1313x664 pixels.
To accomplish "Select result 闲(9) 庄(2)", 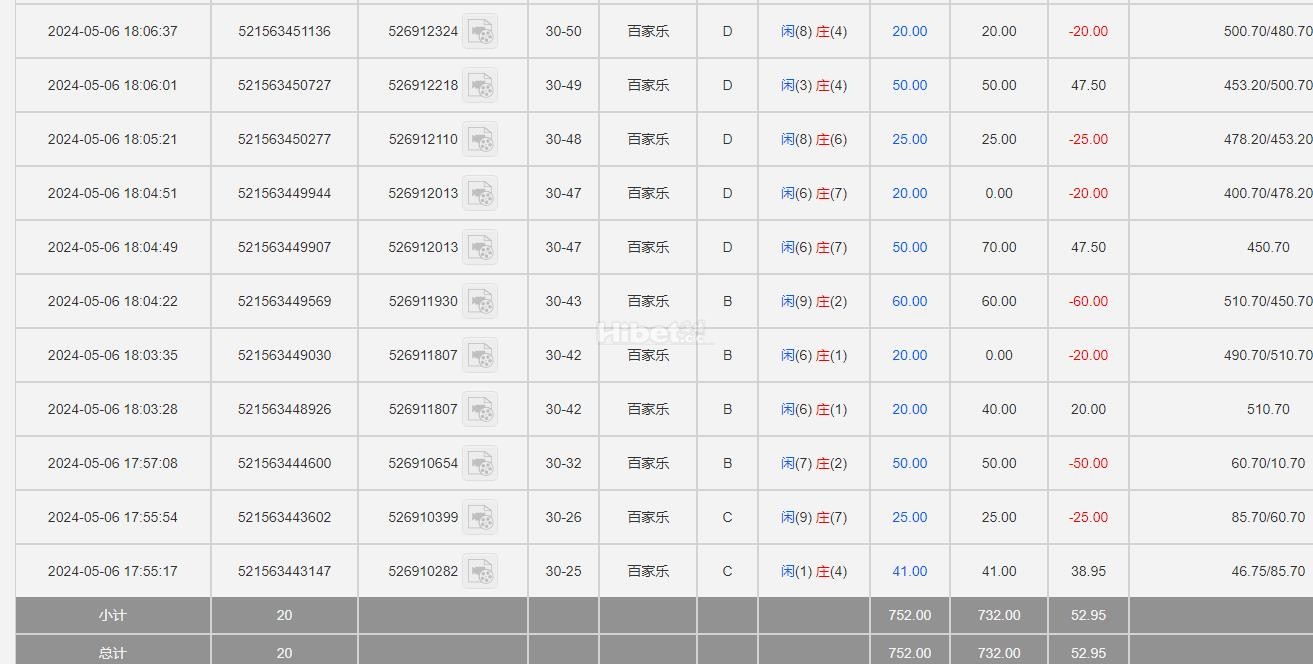I will tap(814, 301).
